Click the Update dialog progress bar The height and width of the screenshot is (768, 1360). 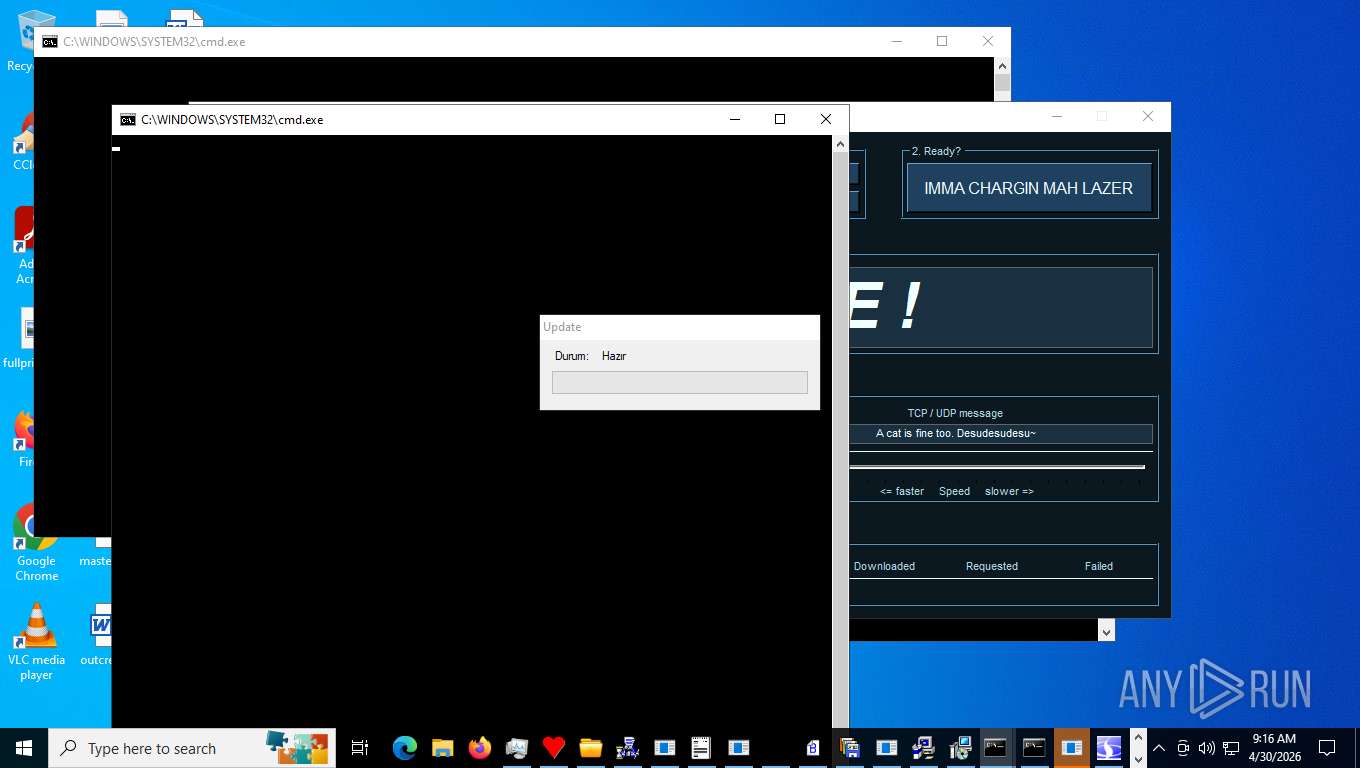pyautogui.click(x=680, y=382)
